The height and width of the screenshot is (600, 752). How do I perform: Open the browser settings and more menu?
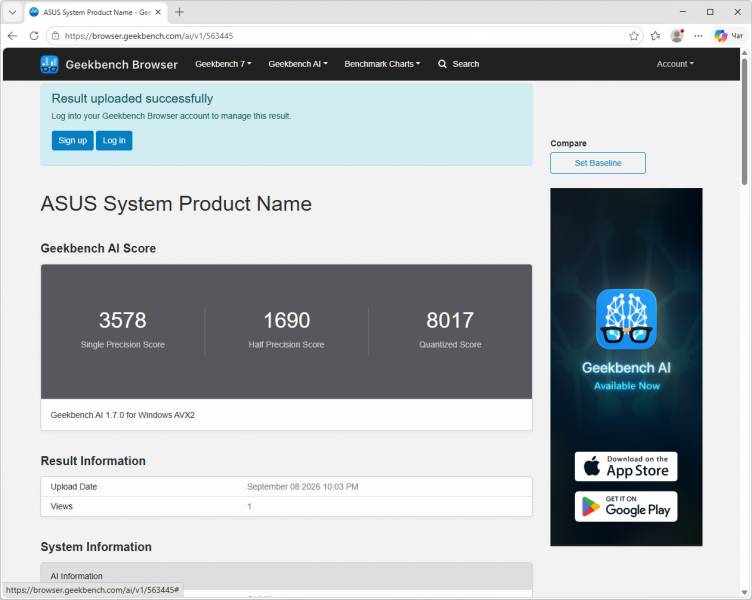click(698, 36)
